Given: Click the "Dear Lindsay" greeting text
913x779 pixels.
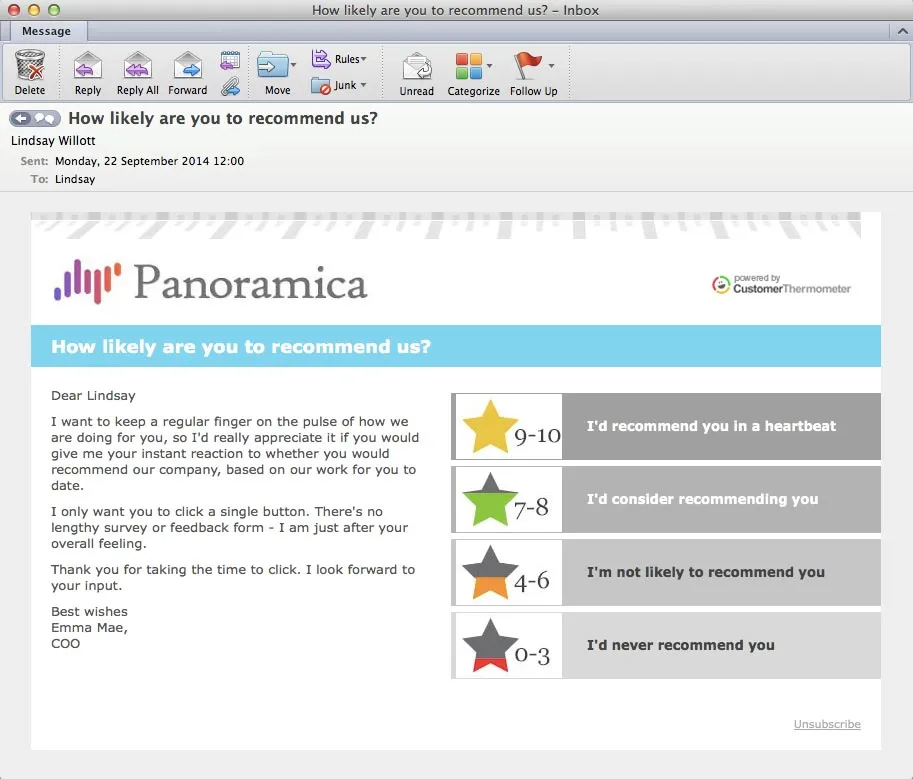Looking at the screenshot, I should pyautogui.click(x=93, y=396).
